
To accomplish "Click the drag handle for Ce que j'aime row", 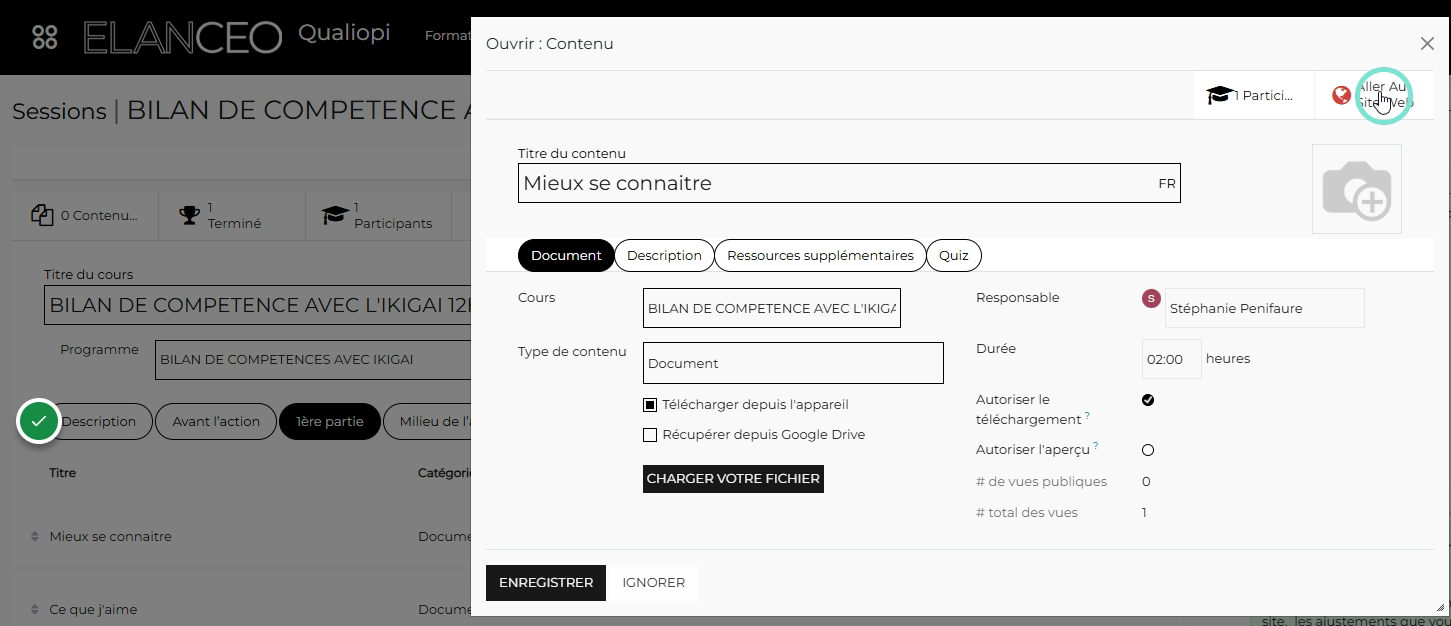I will (x=35, y=610).
